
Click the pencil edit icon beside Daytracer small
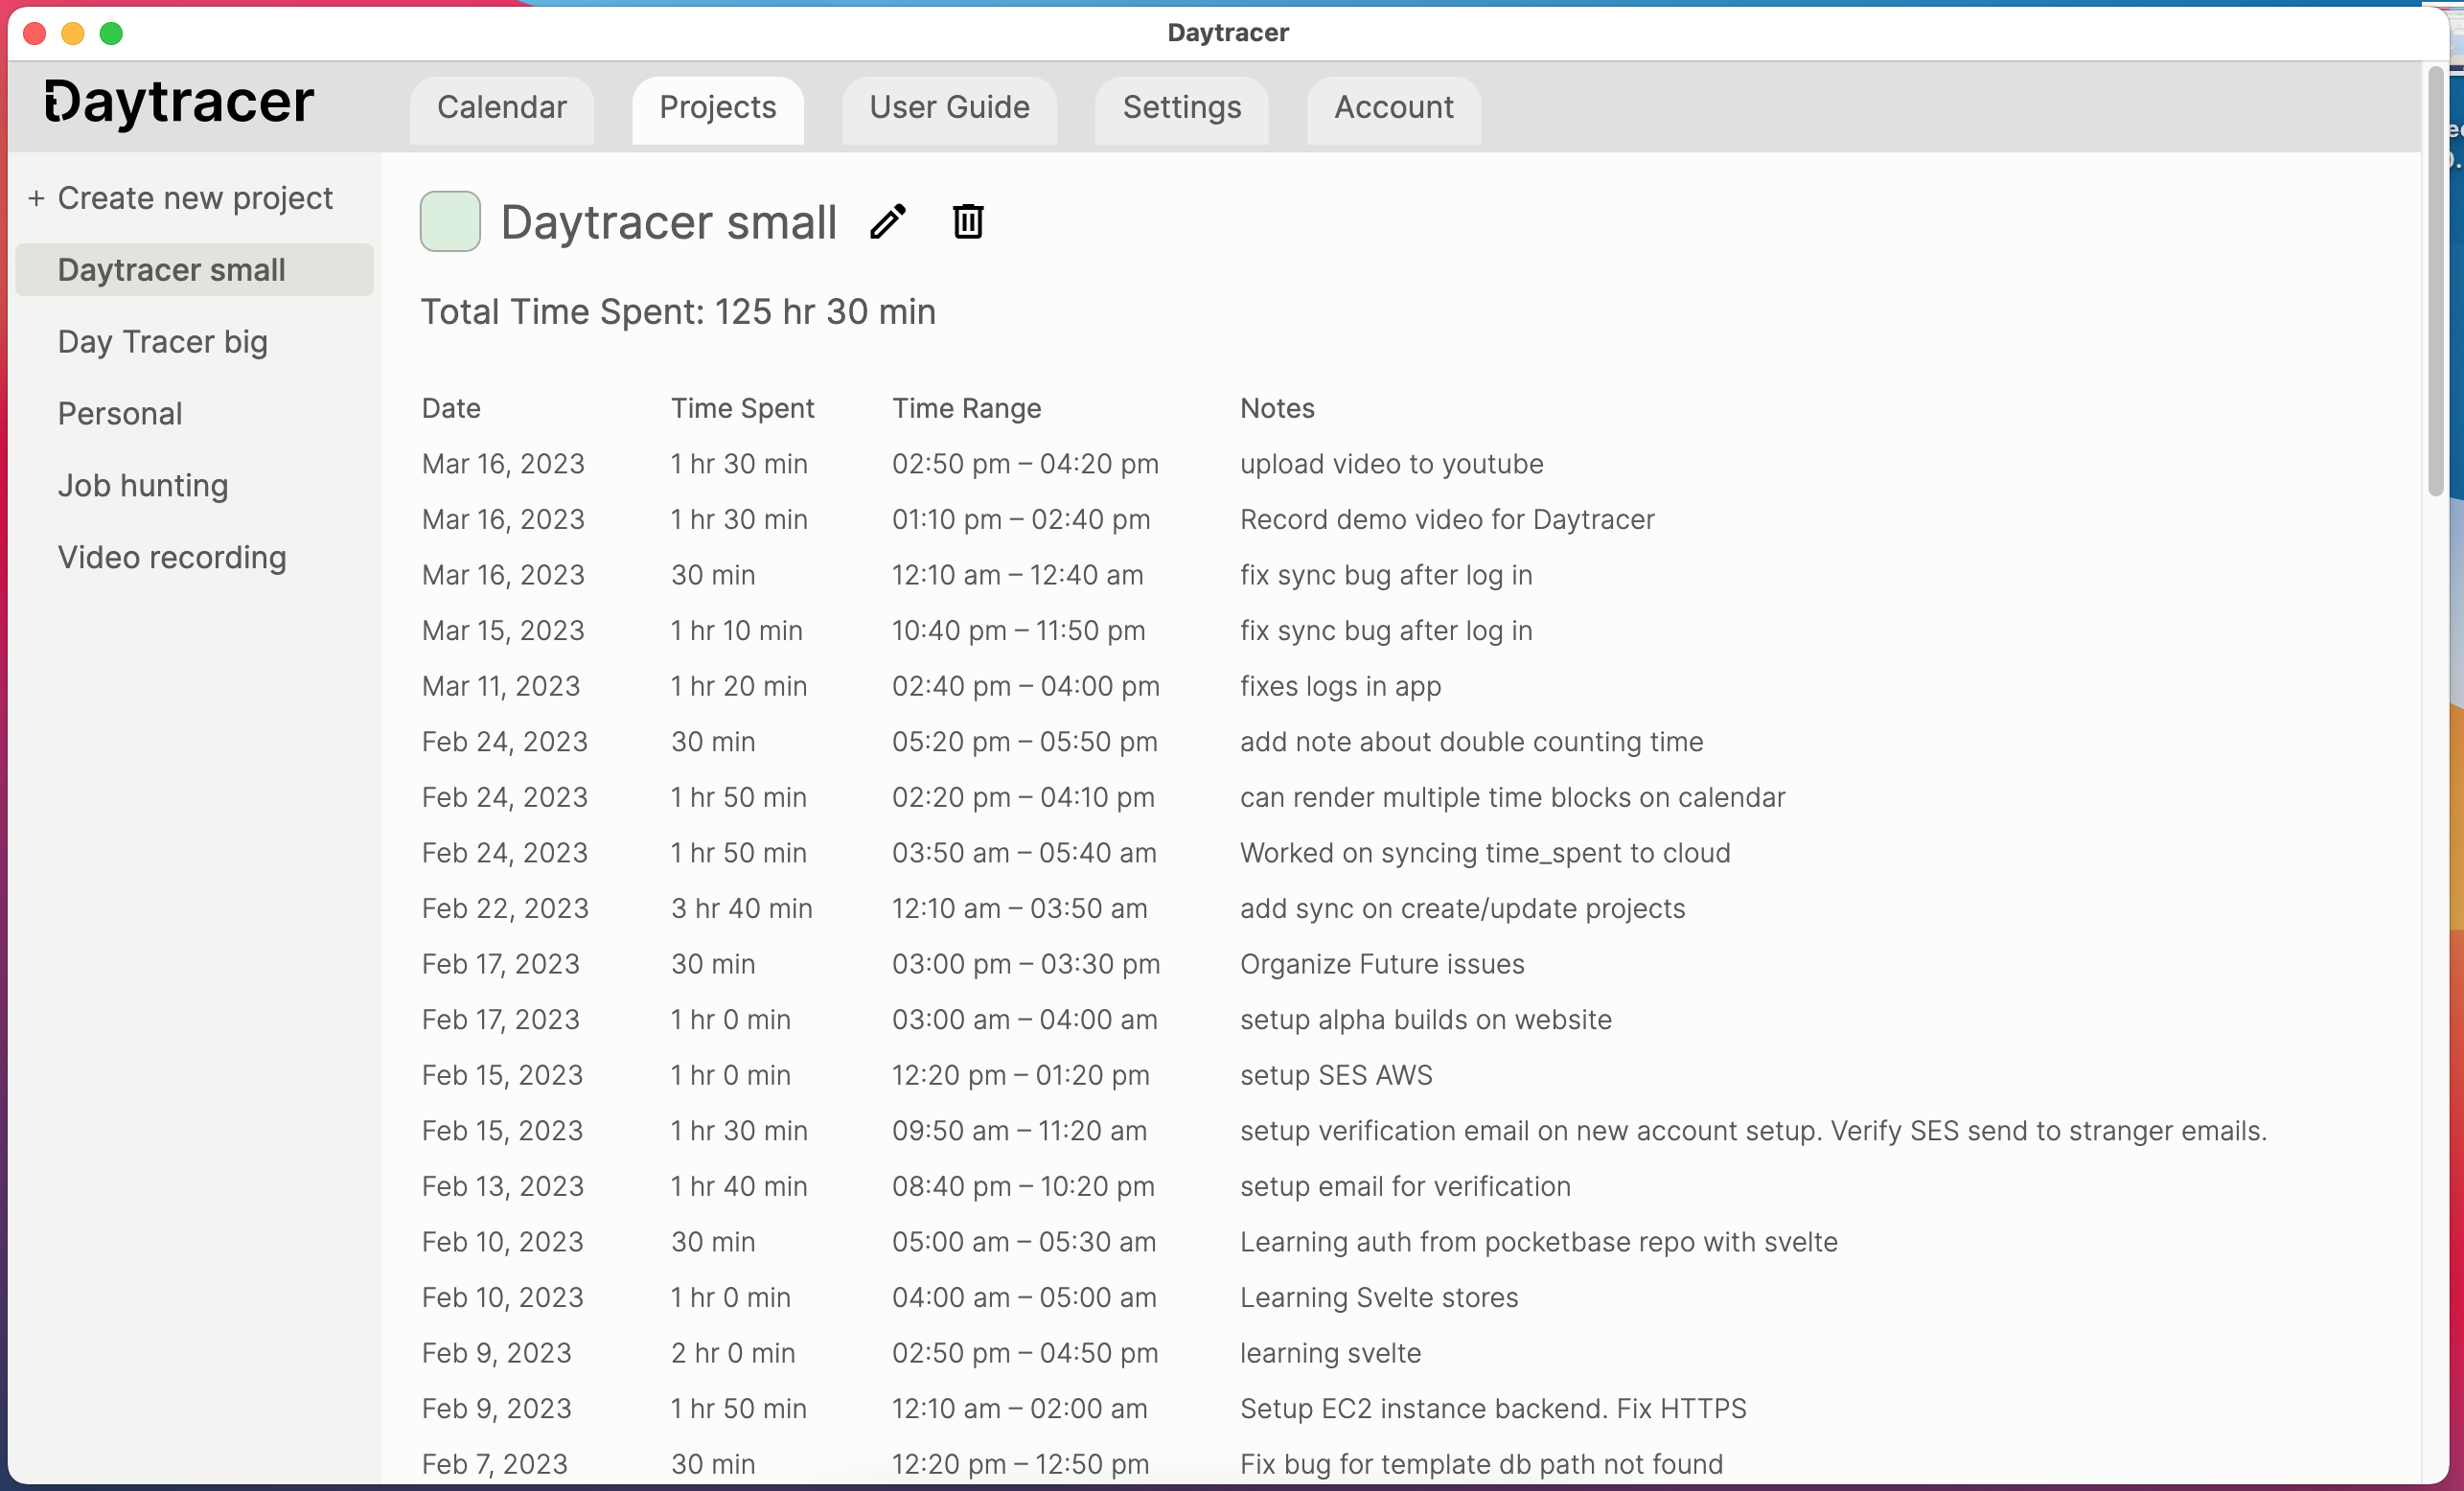click(887, 221)
